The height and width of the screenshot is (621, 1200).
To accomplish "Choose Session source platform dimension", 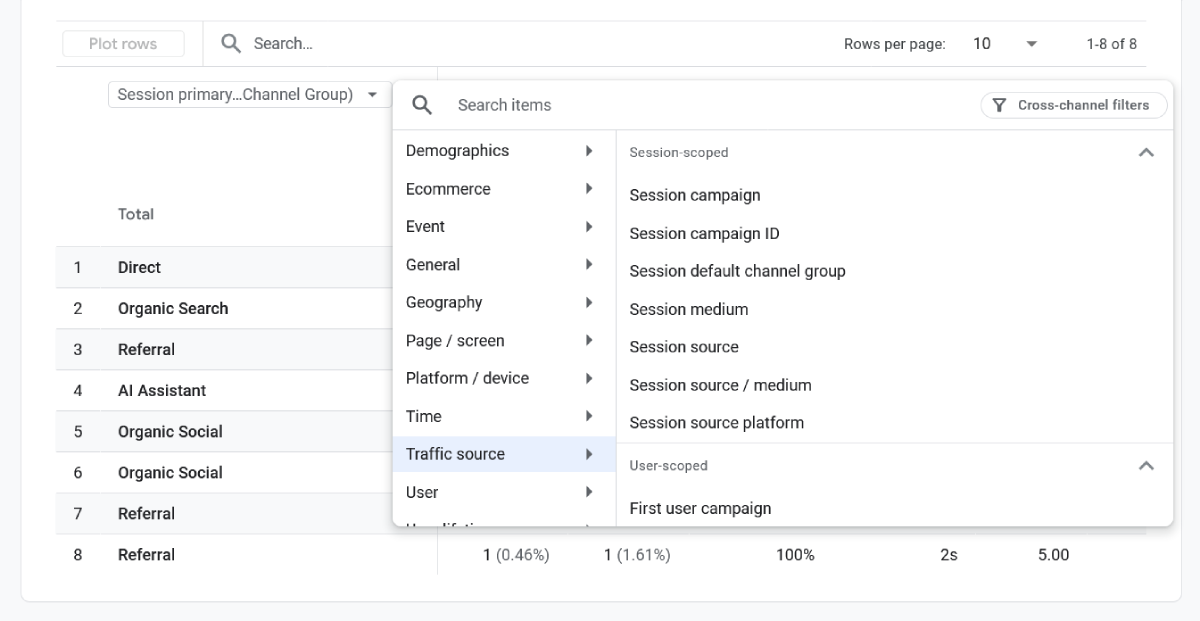I will pos(716,423).
